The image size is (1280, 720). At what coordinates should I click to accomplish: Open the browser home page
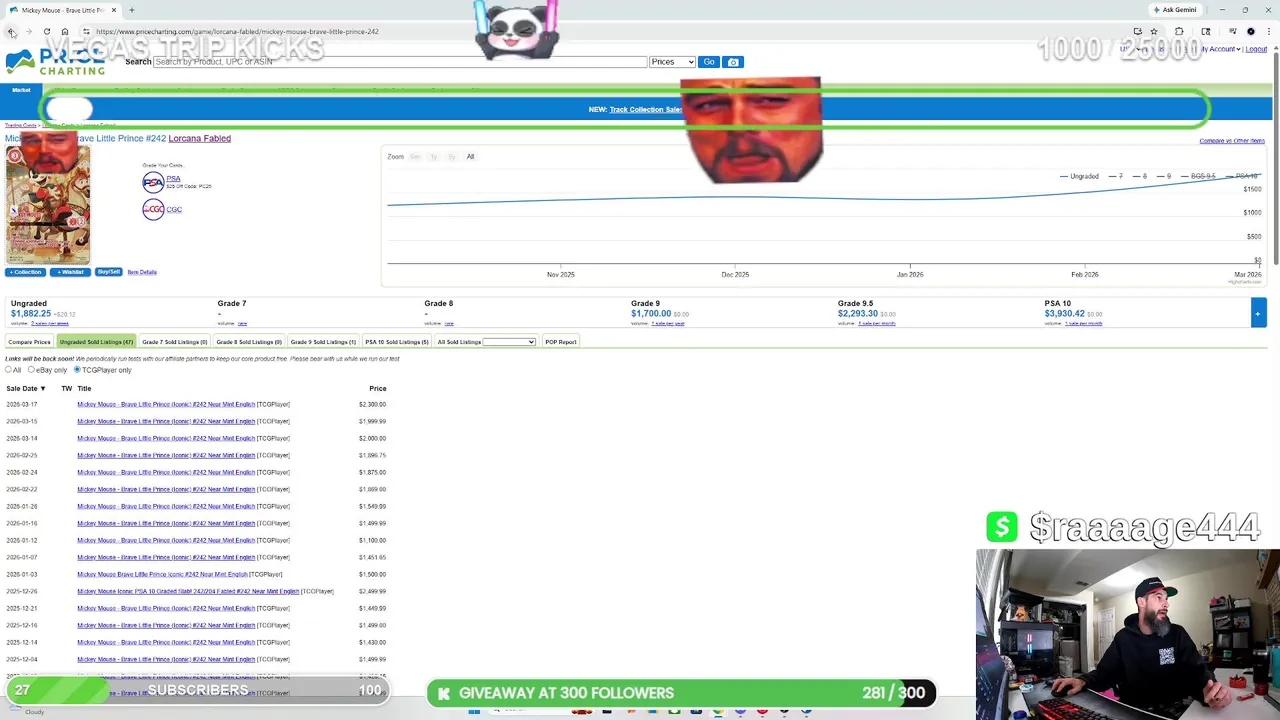[x=64, y=32]
